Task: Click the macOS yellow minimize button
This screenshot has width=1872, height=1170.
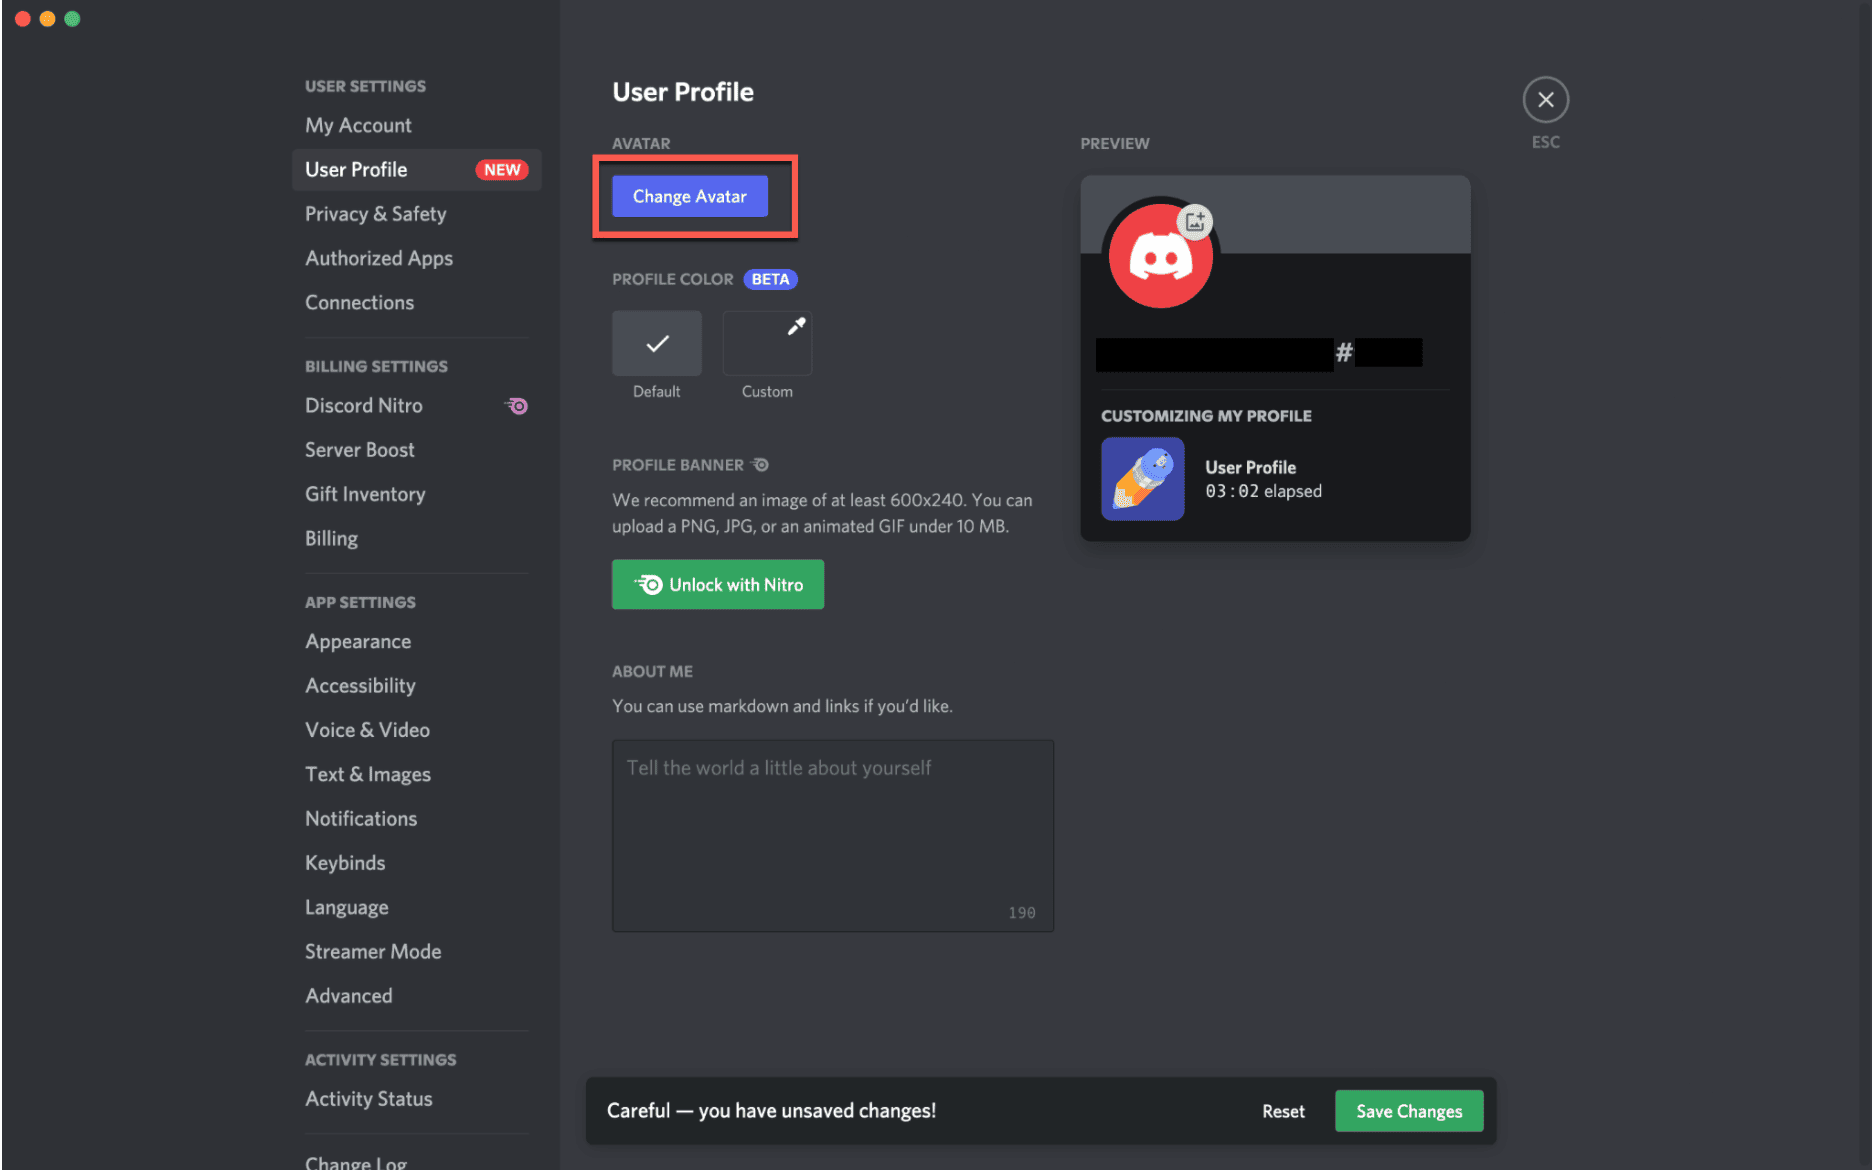Action: tap(47, 18)
